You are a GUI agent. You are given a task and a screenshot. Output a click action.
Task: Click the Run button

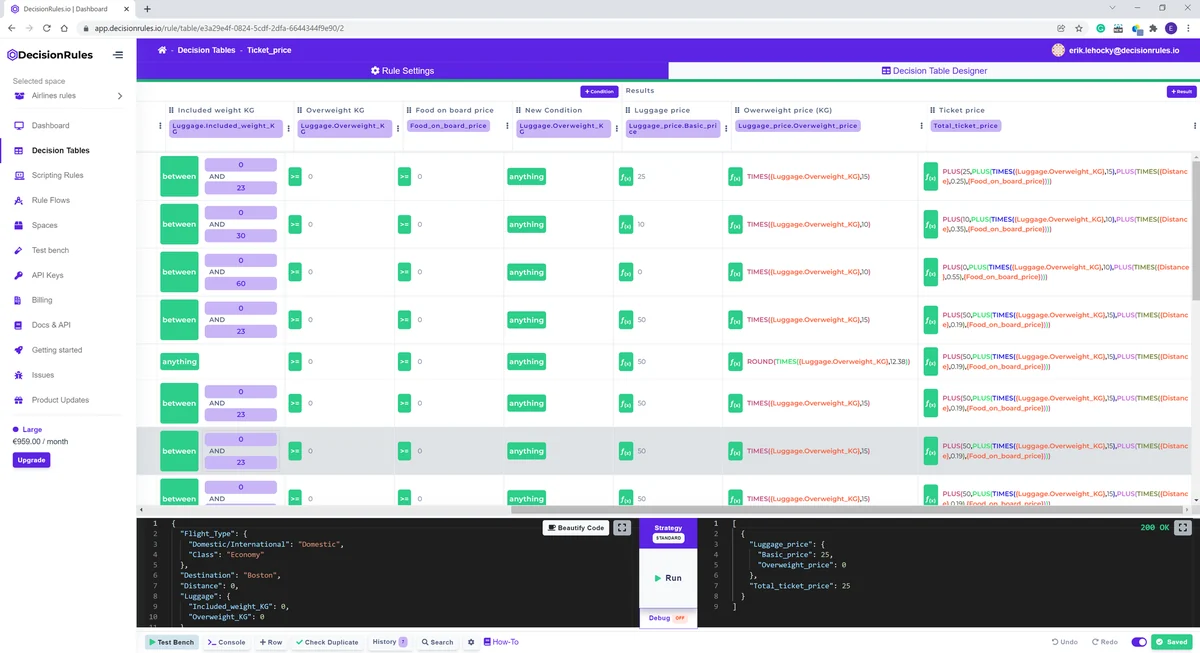point(668,578)
